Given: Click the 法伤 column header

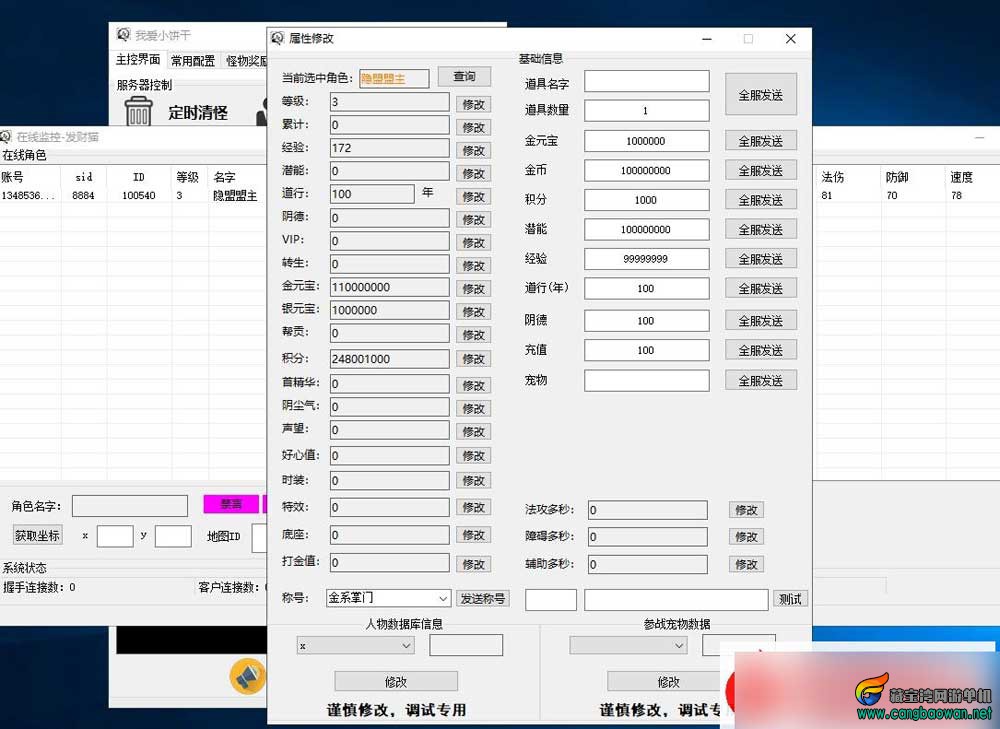Looking at the screenshot, I should (833, 177).
